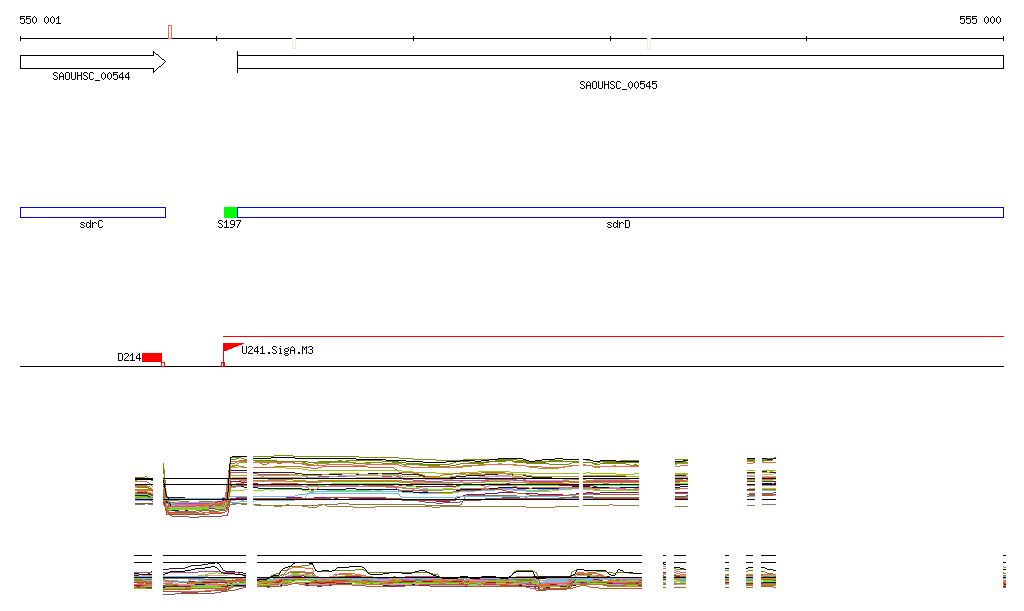Select the sdrC blue annotation box
The height and width of the screenshot is (611, 1024).
(93, 212)
